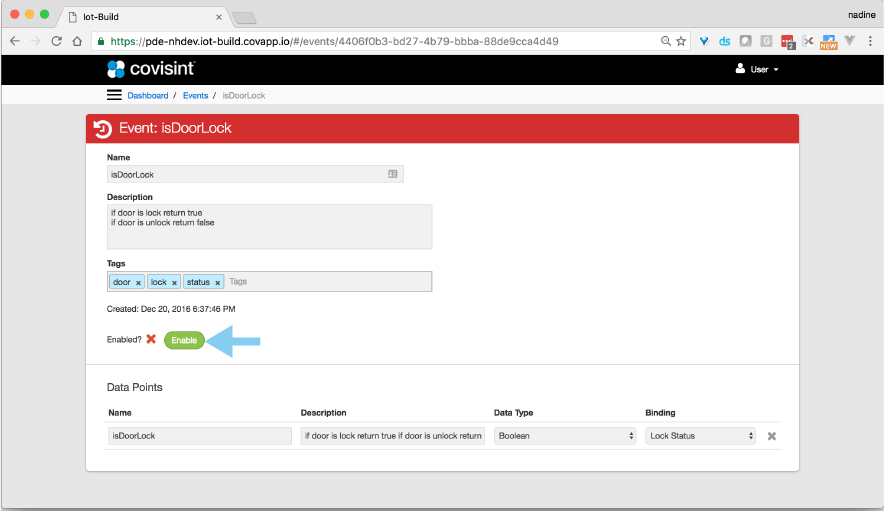Expand the User account menu

pos(757,69)
